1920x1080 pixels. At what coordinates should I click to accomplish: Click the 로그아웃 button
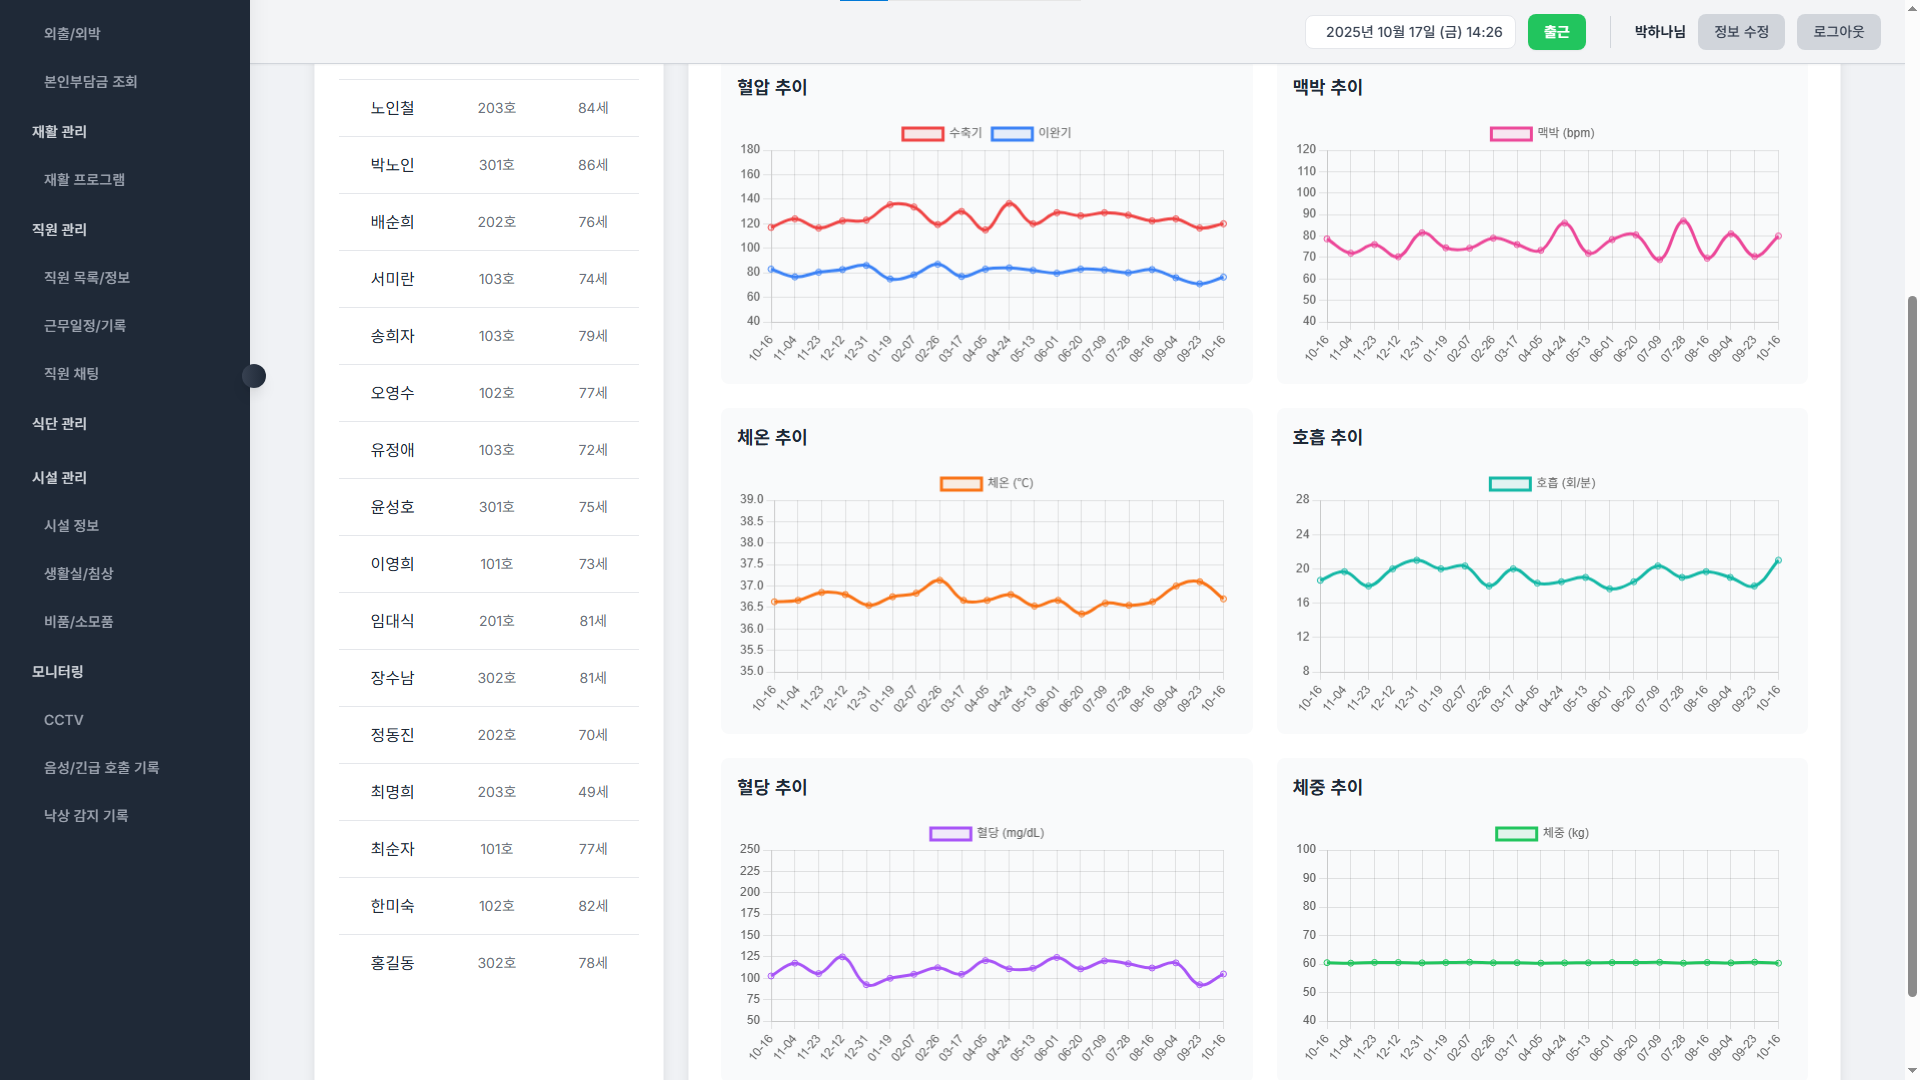[1838, 32]
